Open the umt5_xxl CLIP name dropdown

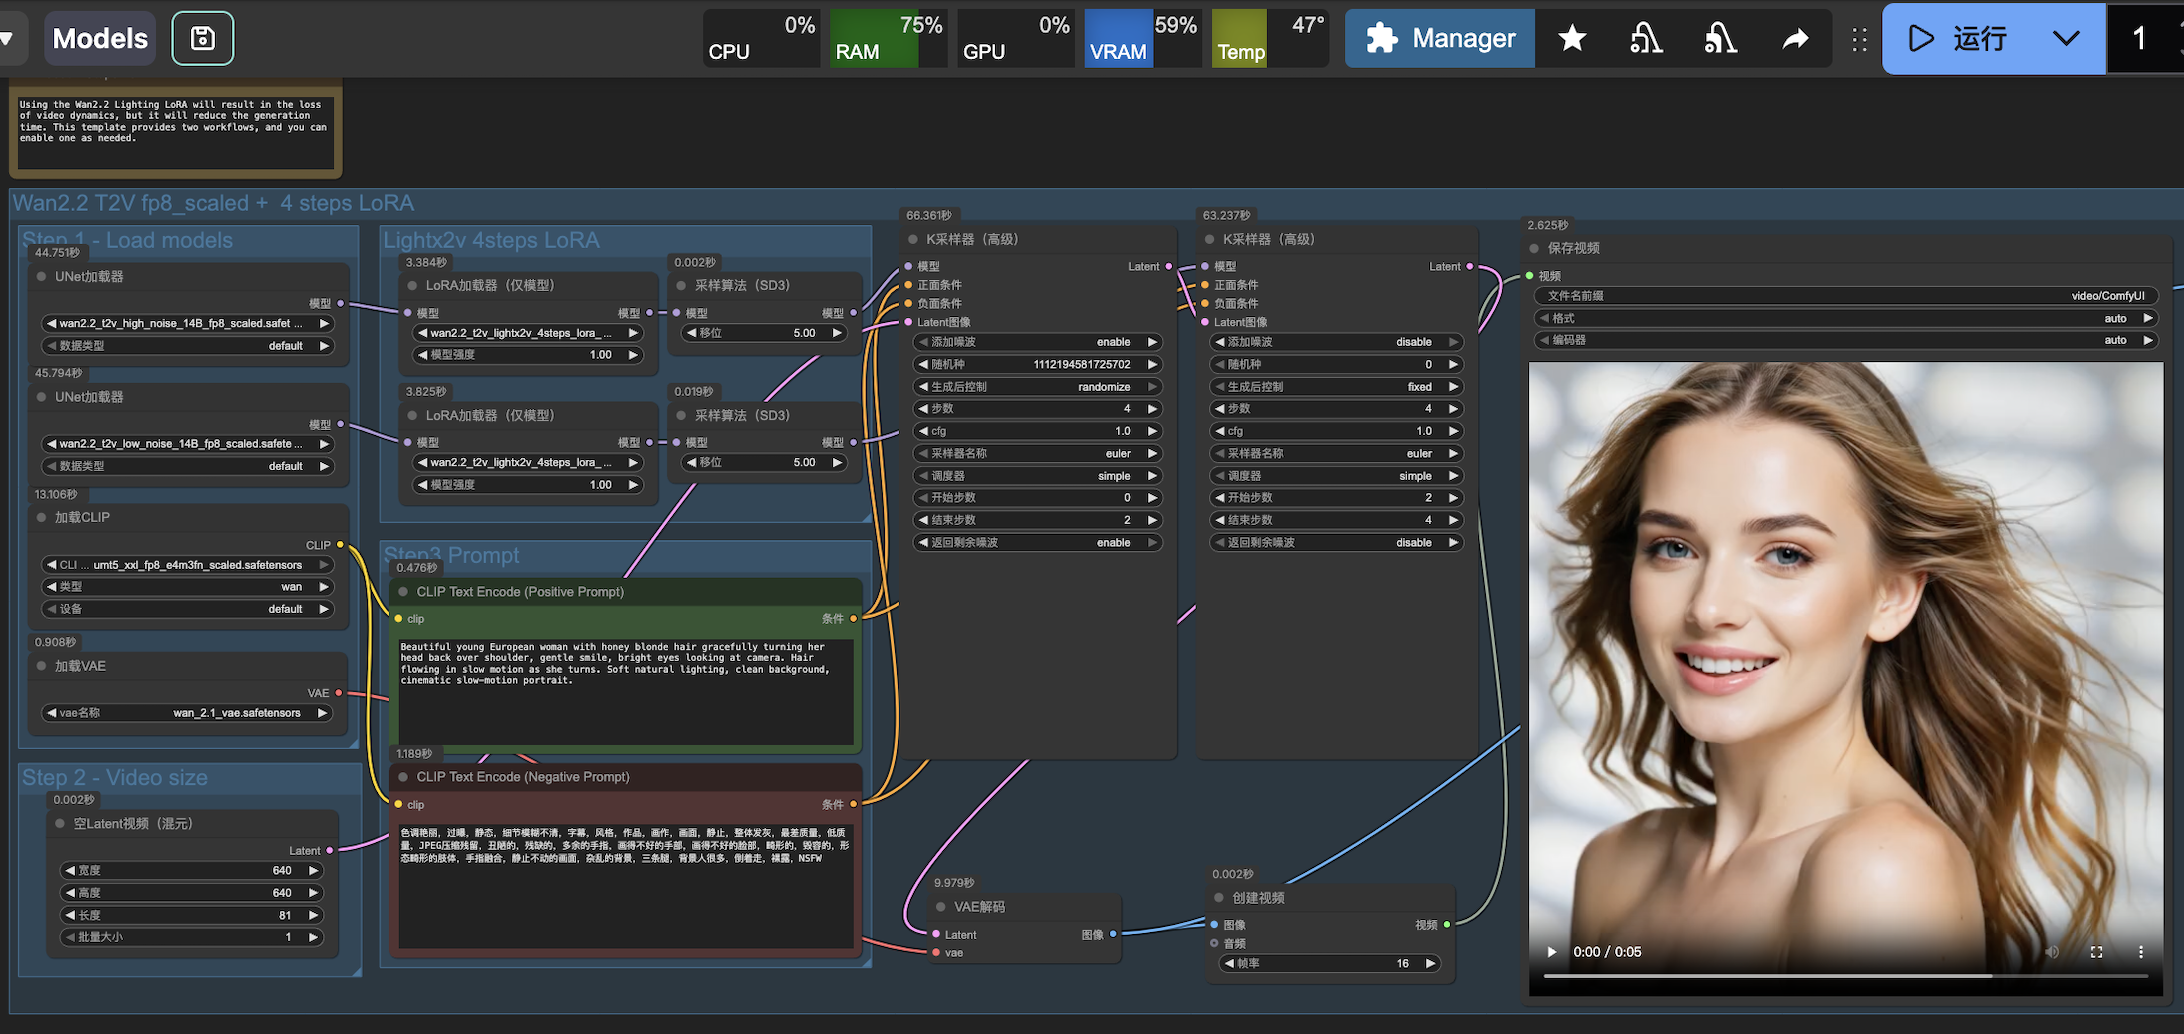click(x=187, y=565)
